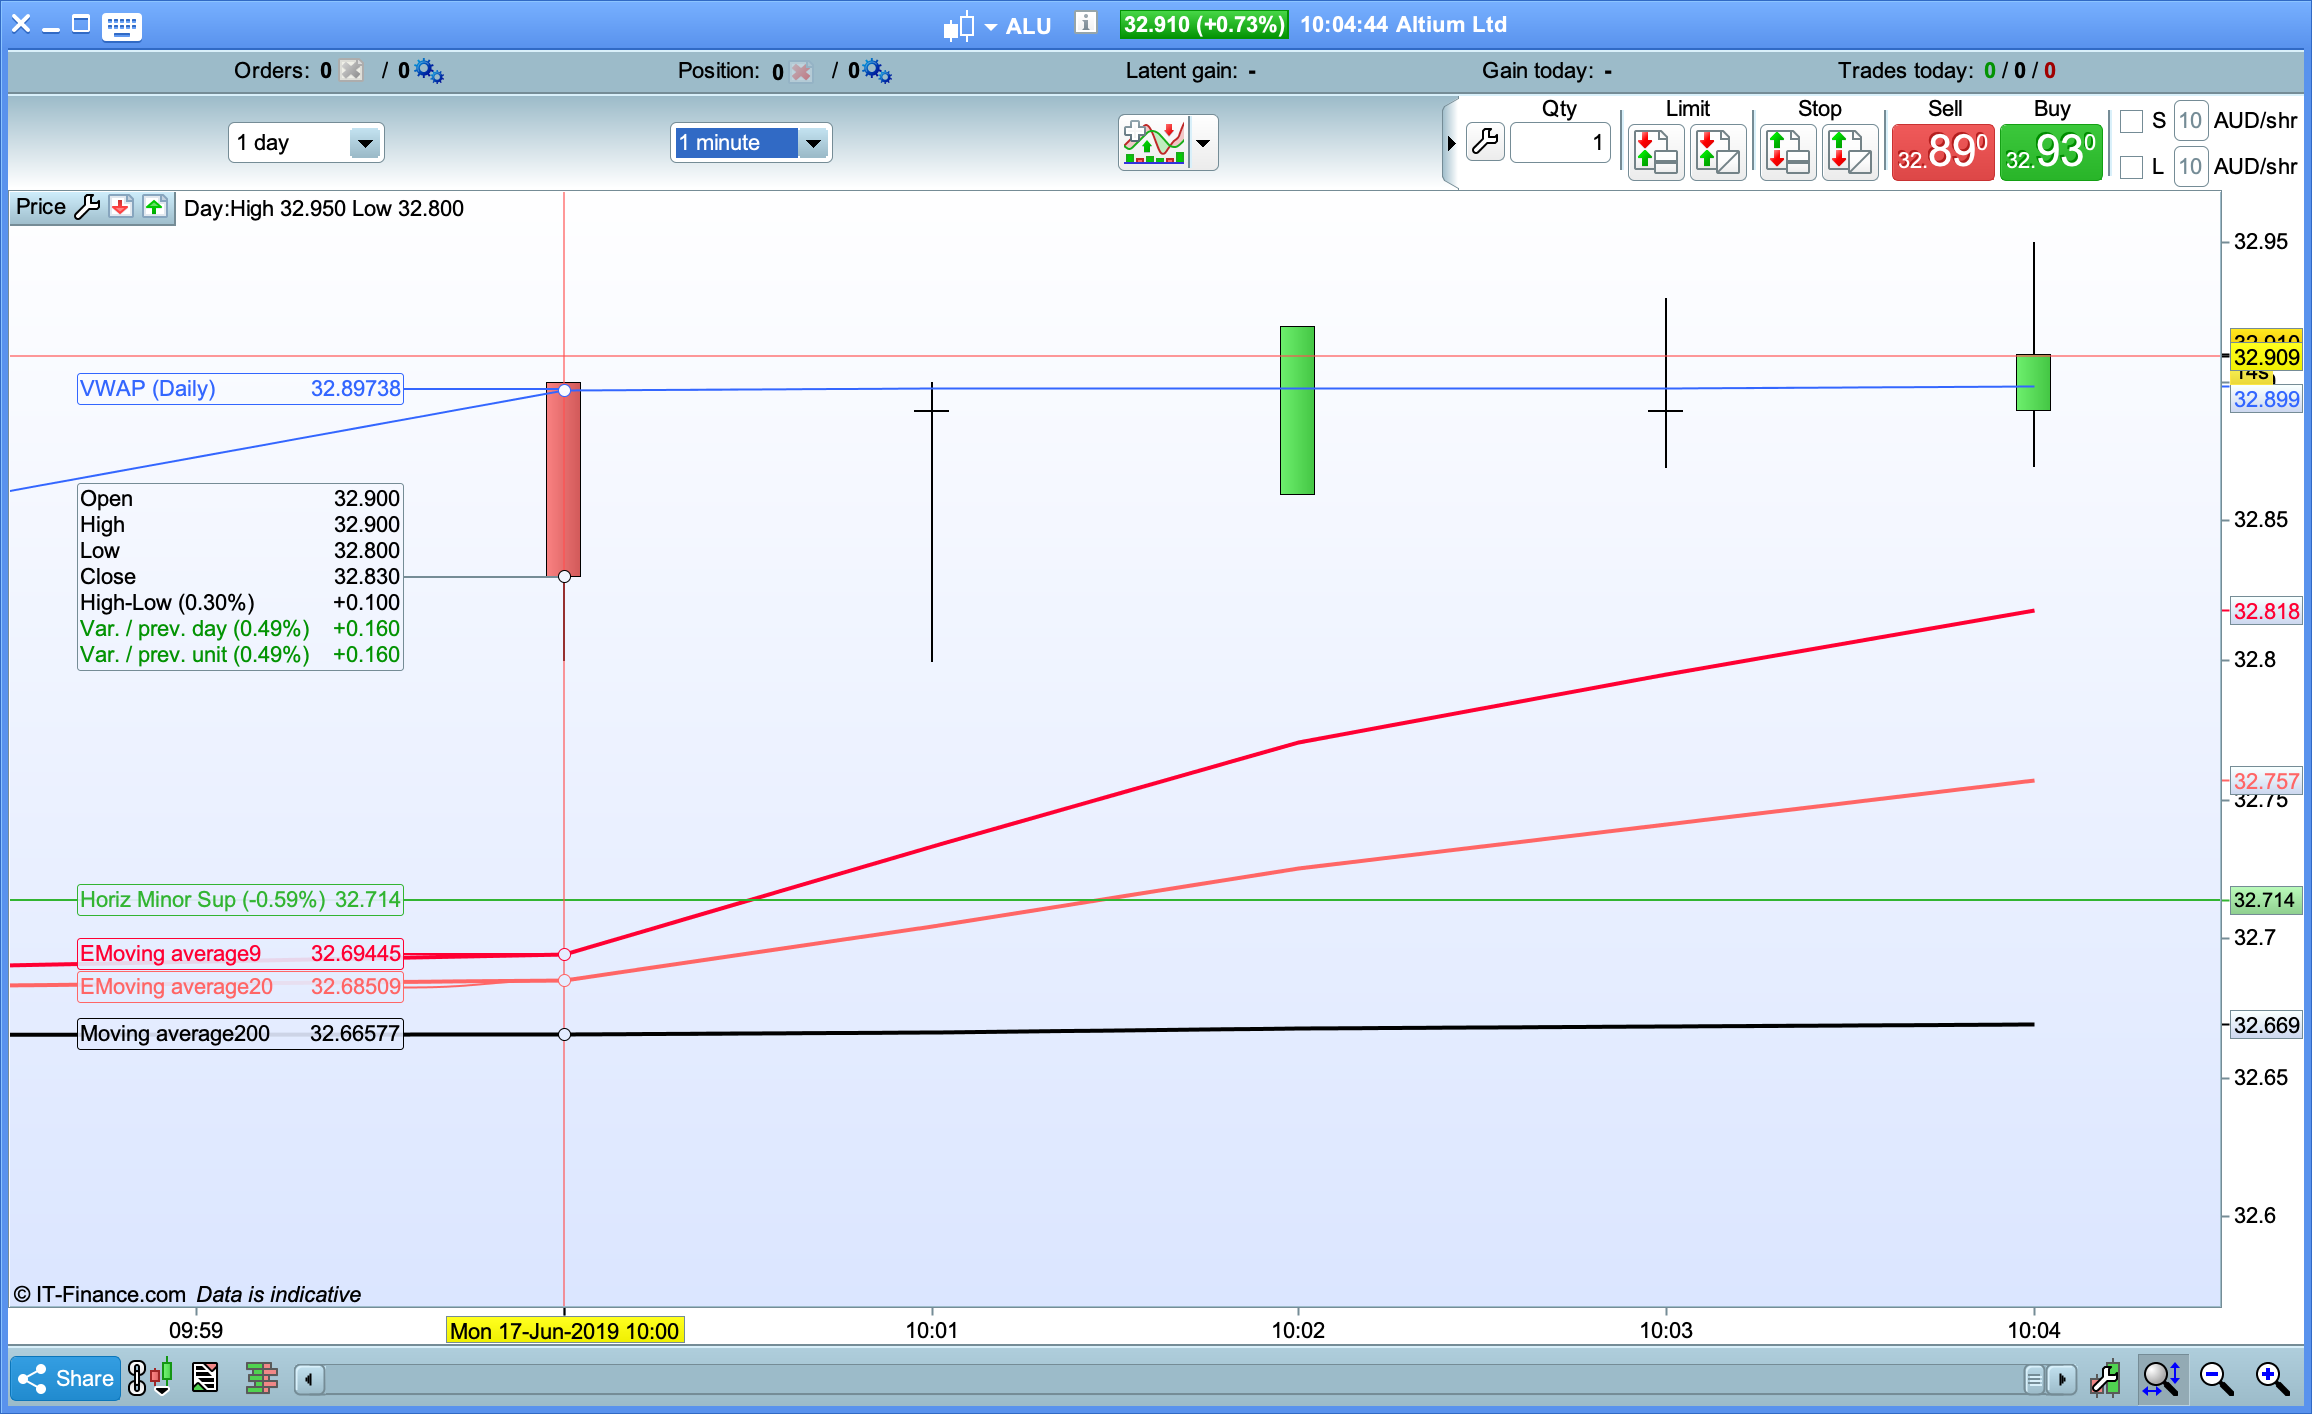Enable the S stop checkbox

click(2131, 121)
